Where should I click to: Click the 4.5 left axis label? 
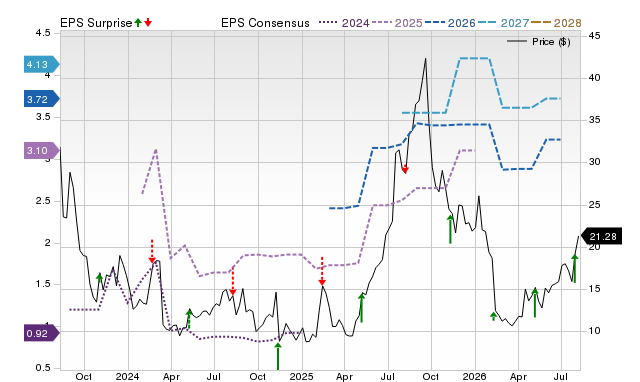[x=43, y=33]
